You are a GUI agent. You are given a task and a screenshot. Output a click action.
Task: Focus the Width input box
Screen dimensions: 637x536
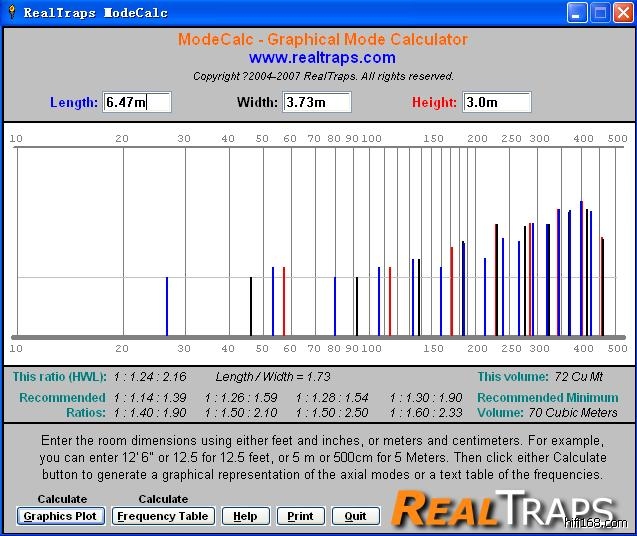tap(317, 102)
